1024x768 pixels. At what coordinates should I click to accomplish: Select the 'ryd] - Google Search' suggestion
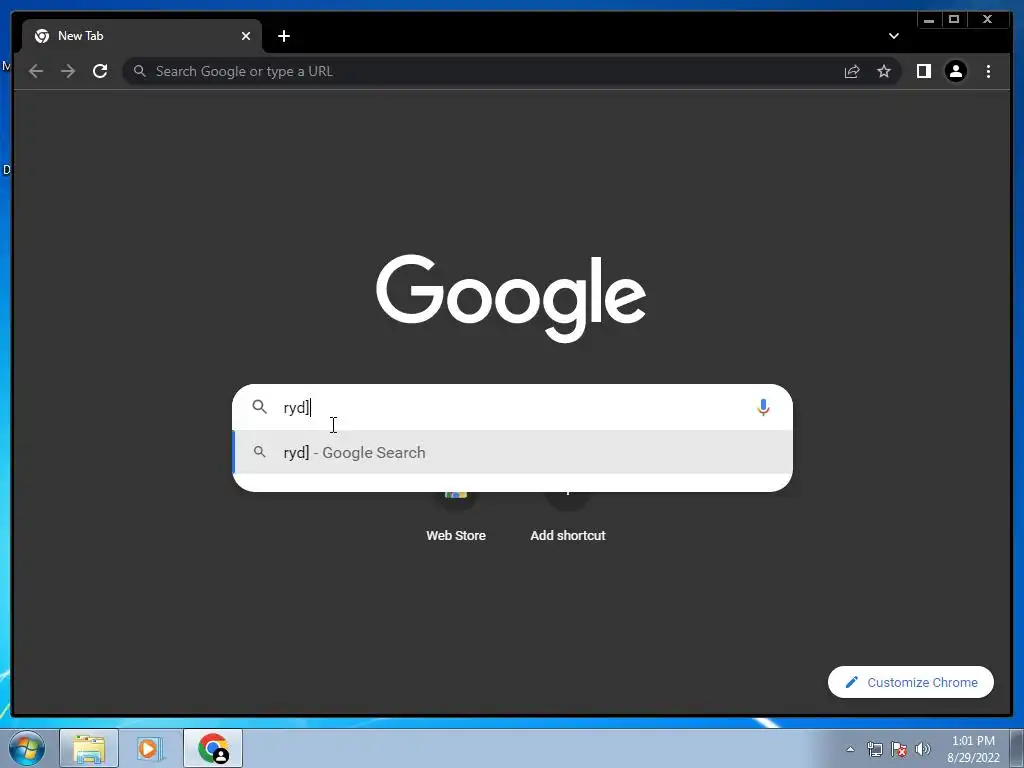pyautogui.click(x=512, y=452)
